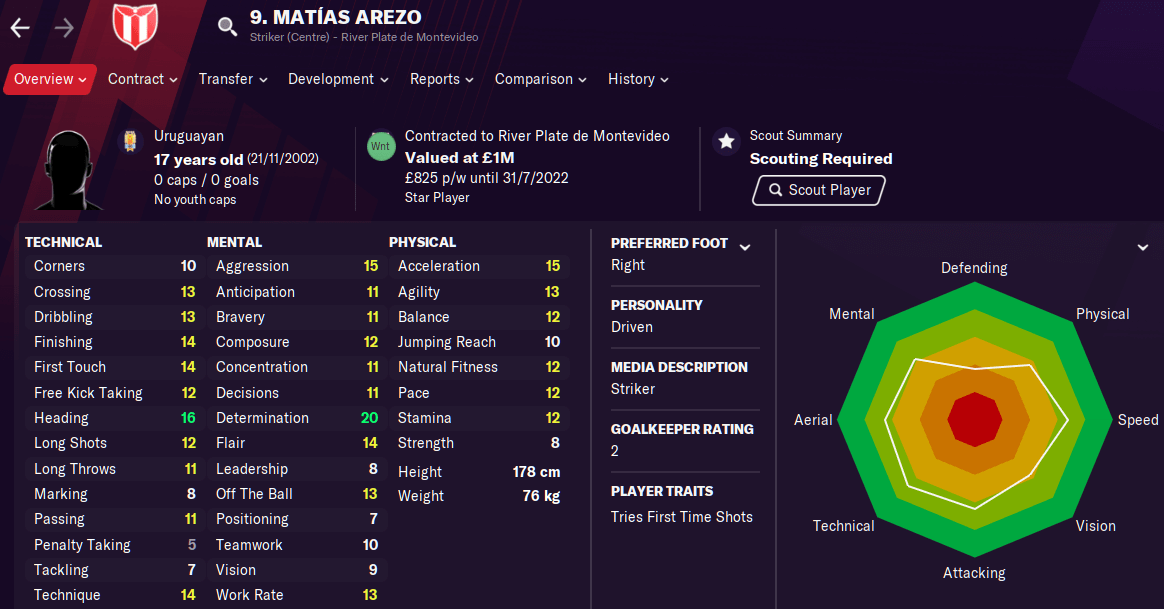
Task: Click the forward navigation arrow
Action: (x=64, y=28)
